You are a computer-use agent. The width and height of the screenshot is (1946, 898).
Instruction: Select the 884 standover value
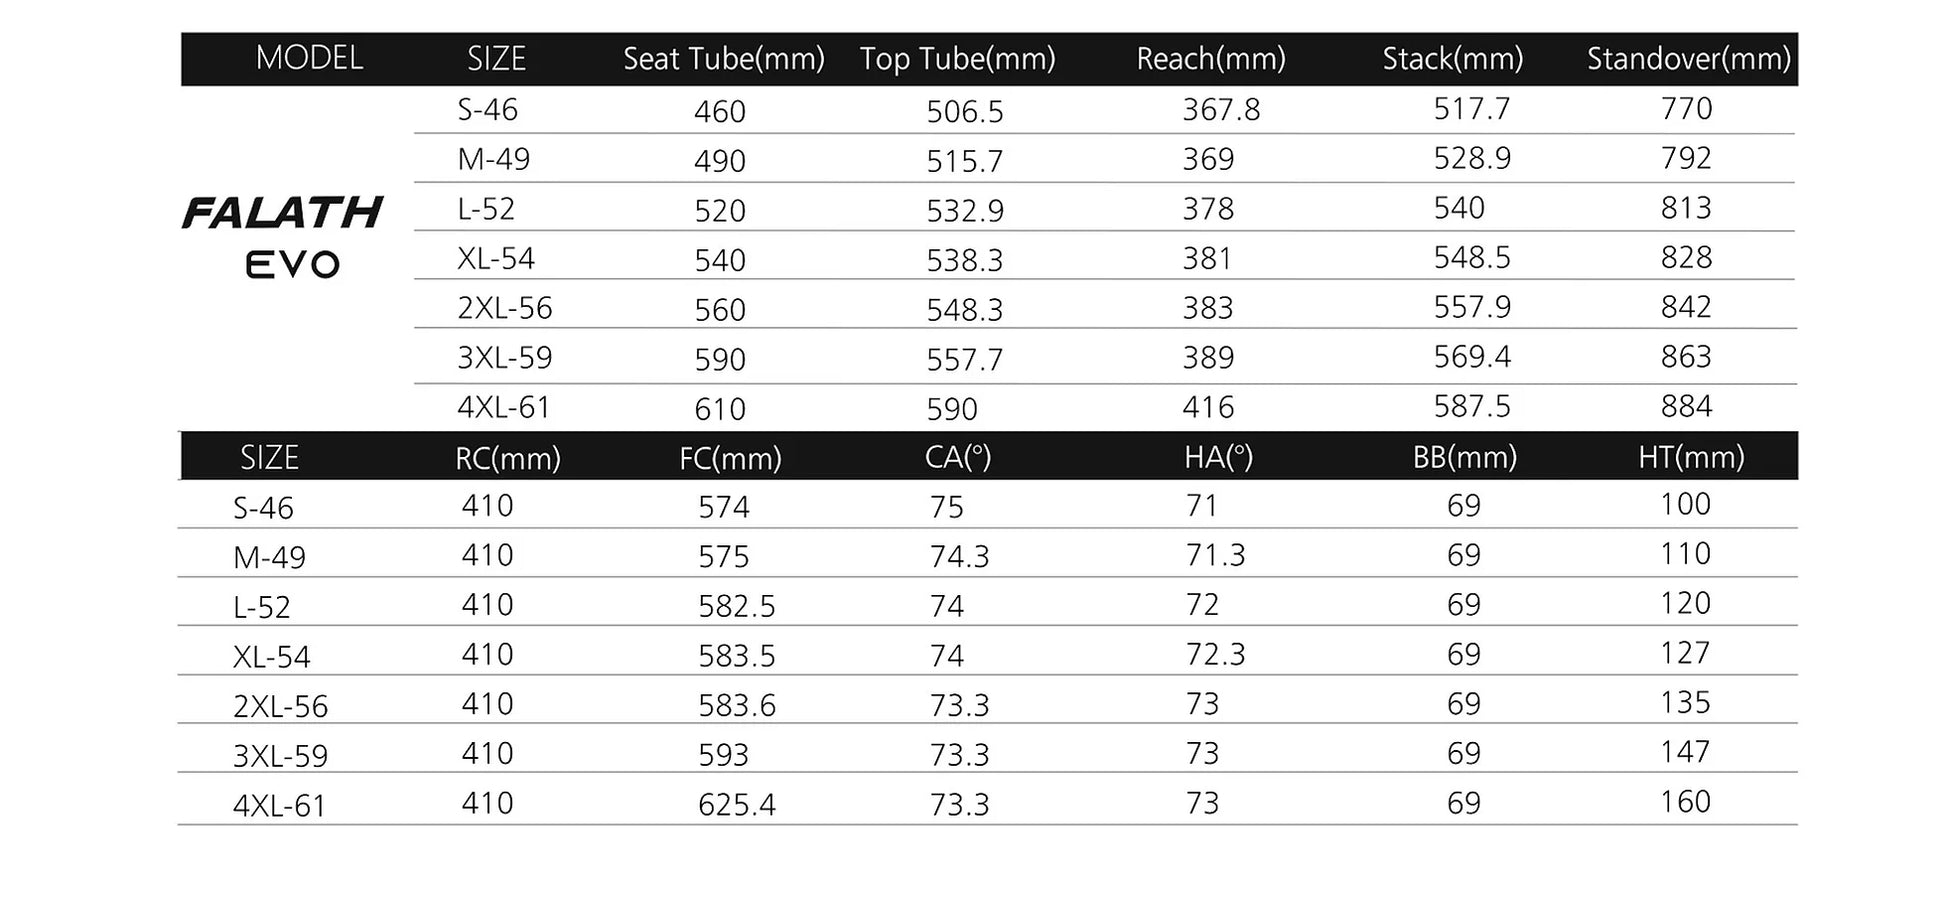[1686, 406]
